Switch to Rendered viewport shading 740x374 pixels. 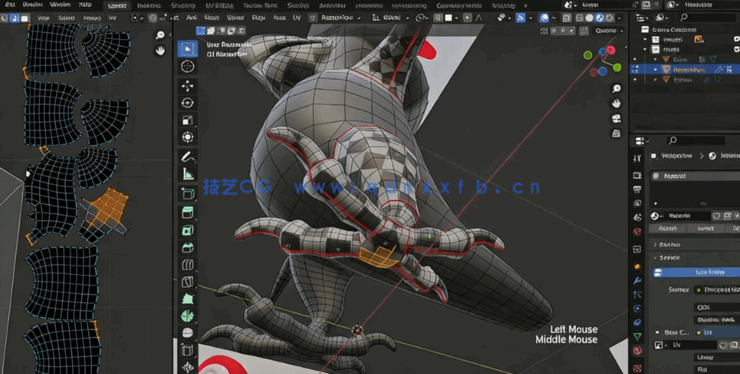(610, 18)
